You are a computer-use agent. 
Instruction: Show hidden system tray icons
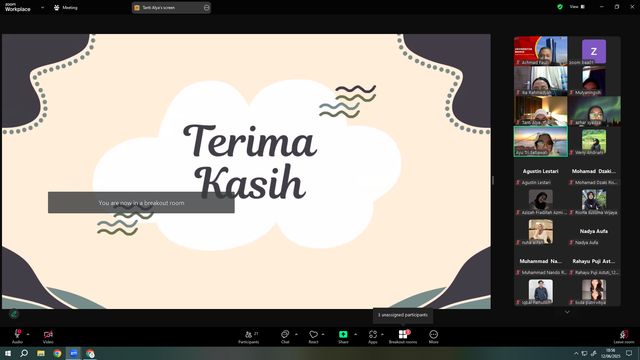[576, 353]
